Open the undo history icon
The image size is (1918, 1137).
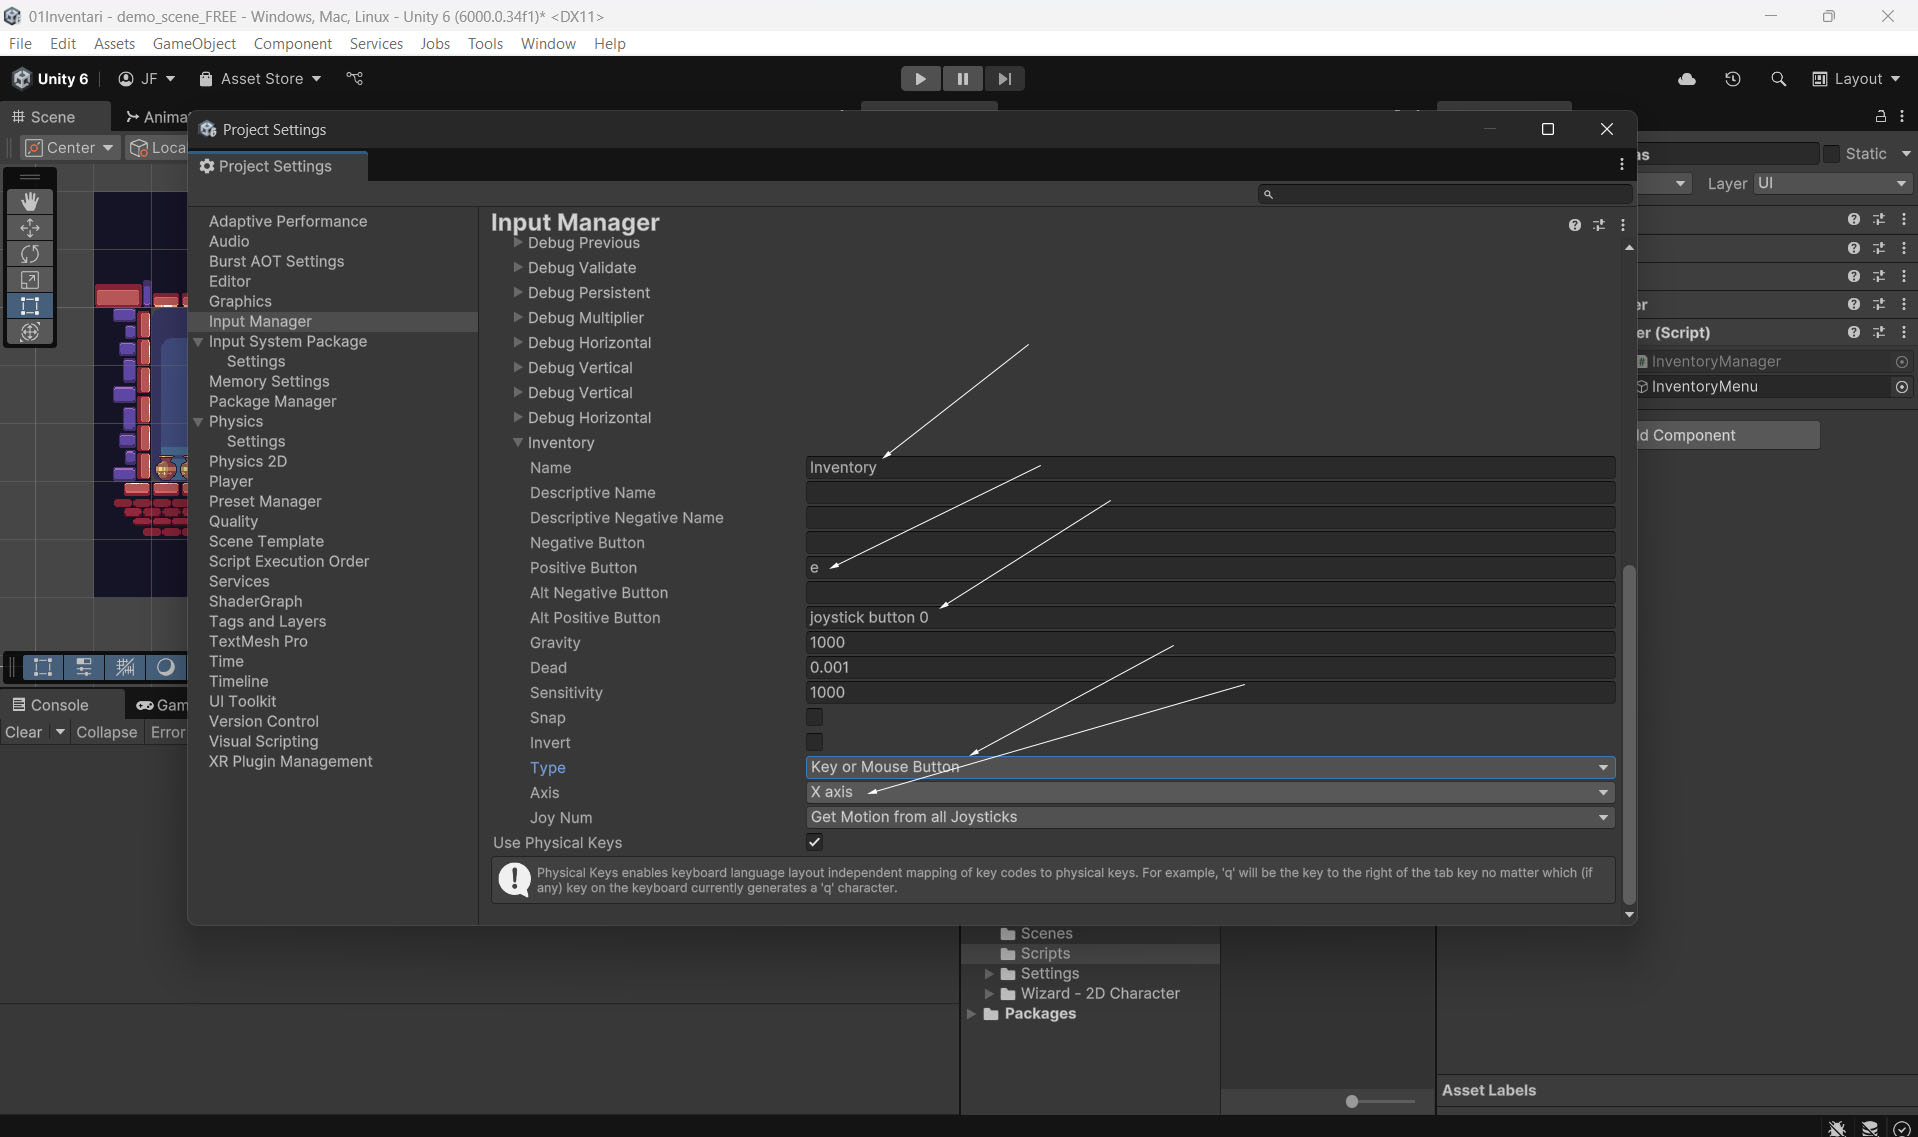(x=1732, y=79)
